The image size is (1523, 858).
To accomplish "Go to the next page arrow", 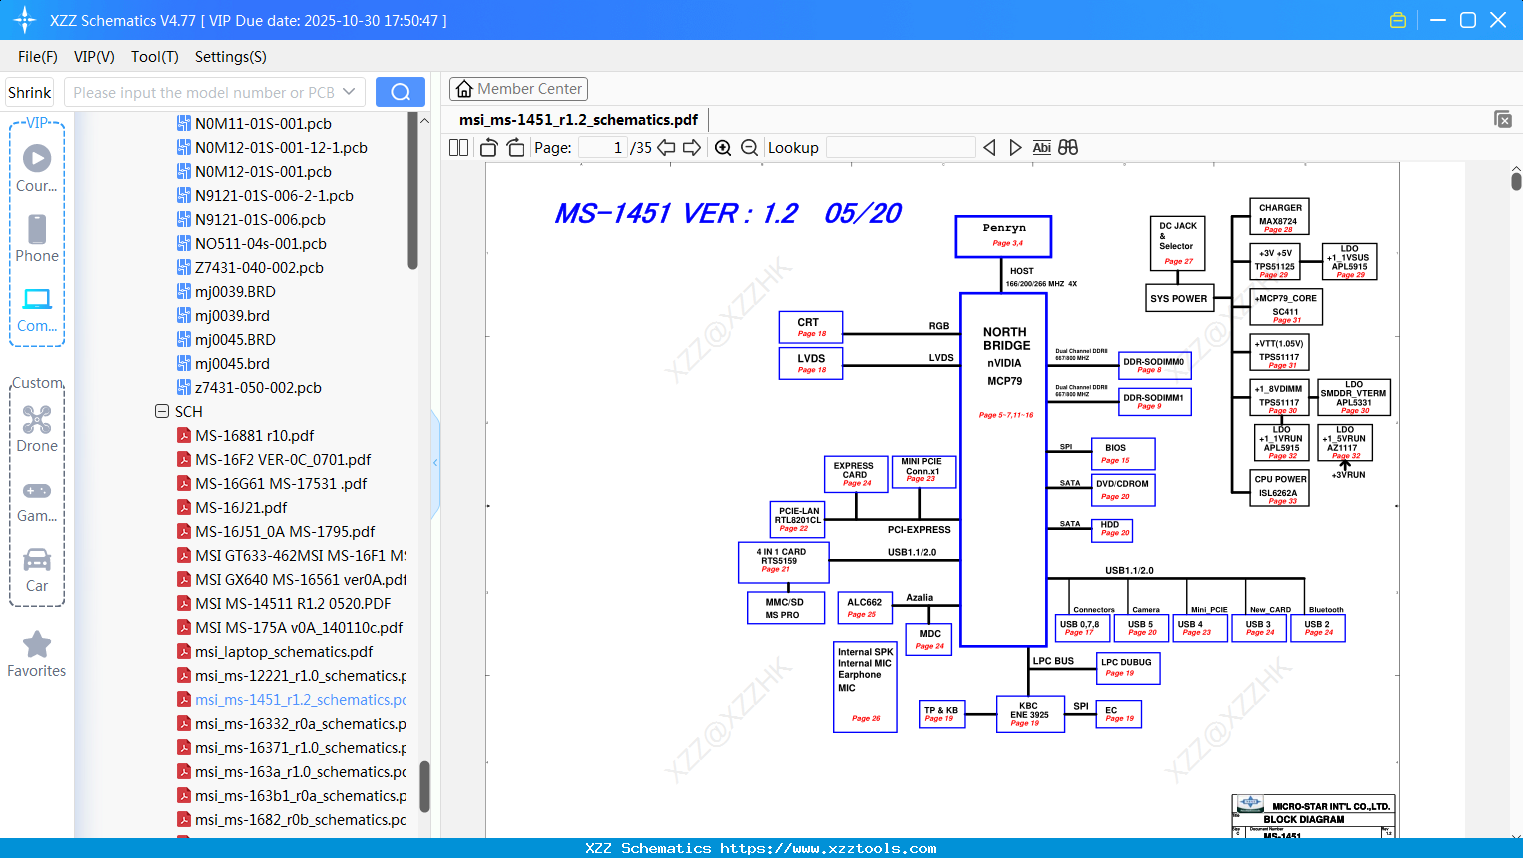I will tap(692, 148).
